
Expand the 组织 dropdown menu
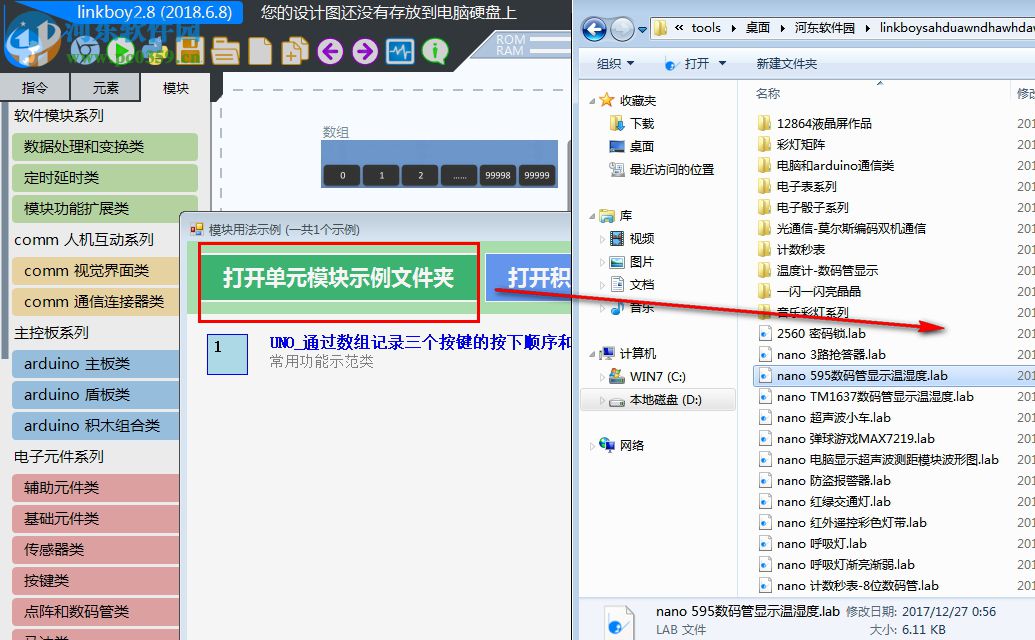tap(614, 63)
